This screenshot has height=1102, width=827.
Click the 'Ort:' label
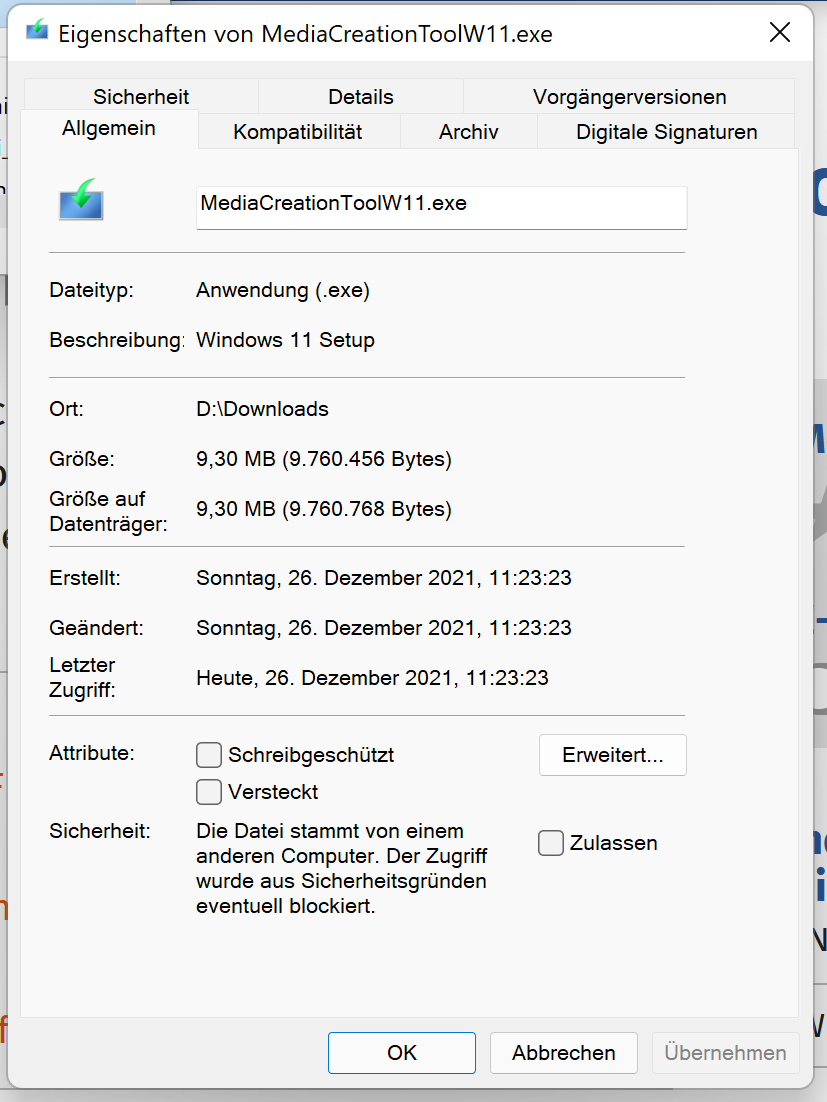[x=66, y=409]
